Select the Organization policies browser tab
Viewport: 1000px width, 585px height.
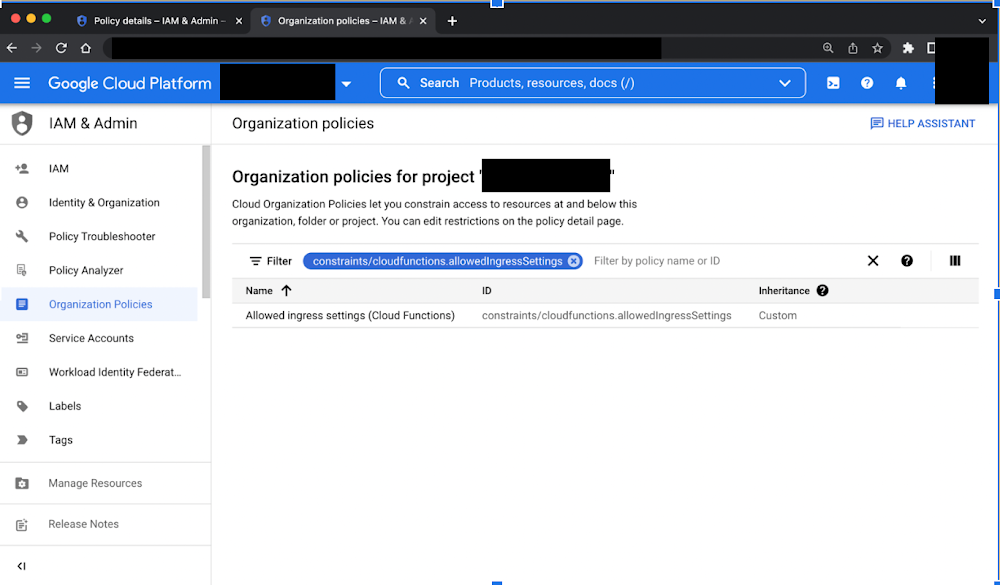pyautogui.click(x=344, y=20)
